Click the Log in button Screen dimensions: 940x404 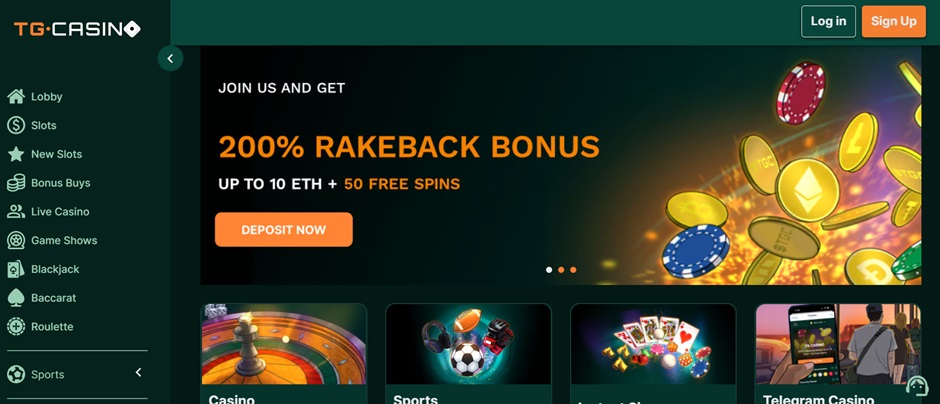[828, 21]
